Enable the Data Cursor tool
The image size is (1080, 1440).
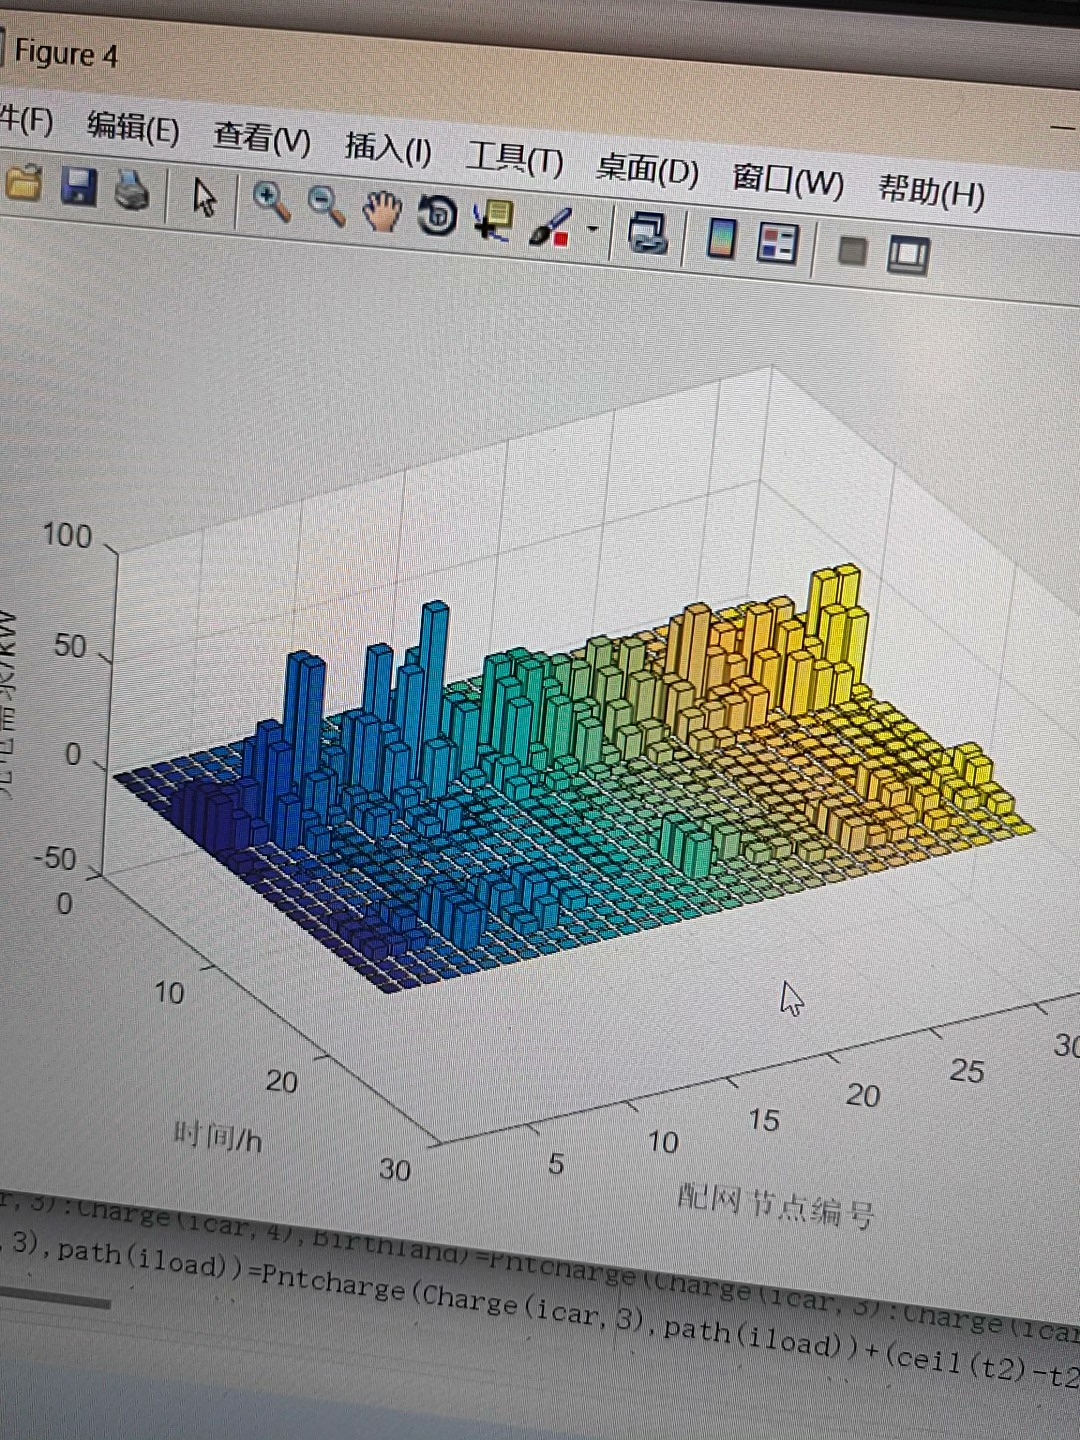coord(493,220)
